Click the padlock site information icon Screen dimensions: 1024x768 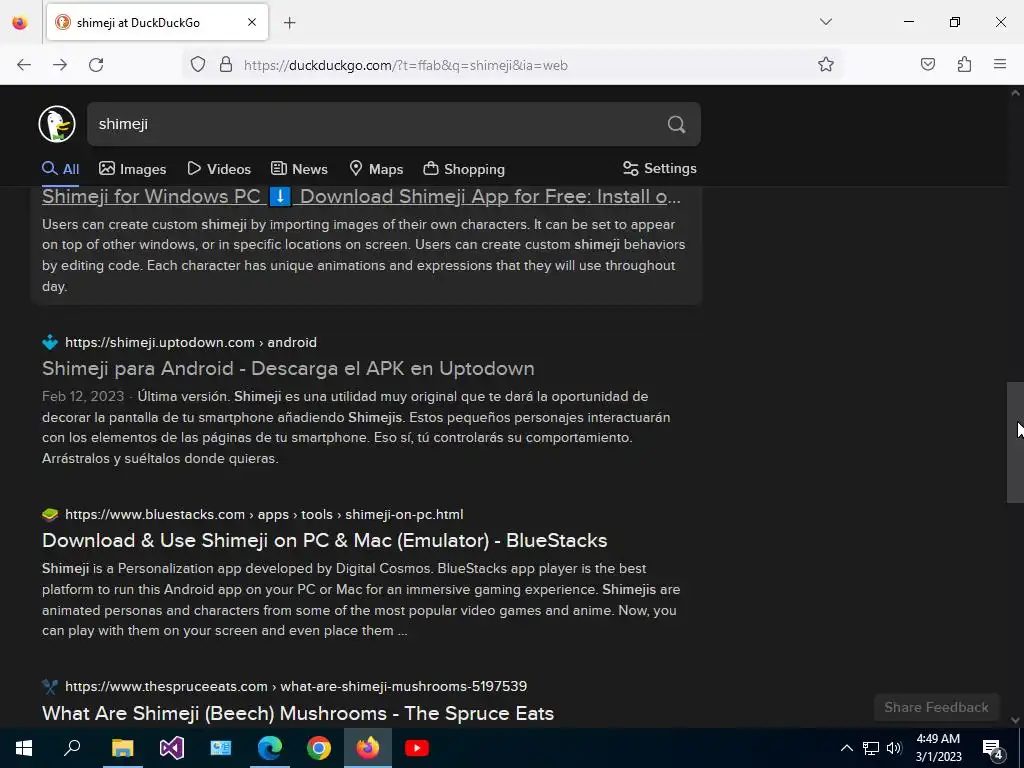click(226, 65)
